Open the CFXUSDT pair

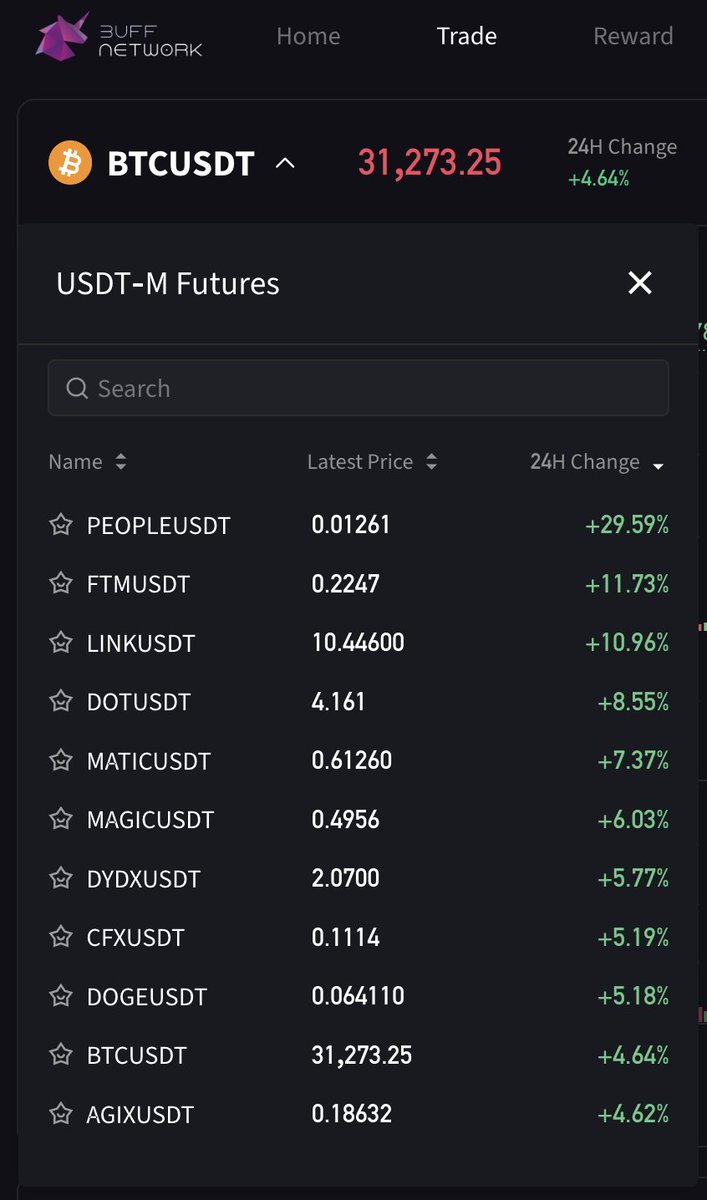coord(136,938)
